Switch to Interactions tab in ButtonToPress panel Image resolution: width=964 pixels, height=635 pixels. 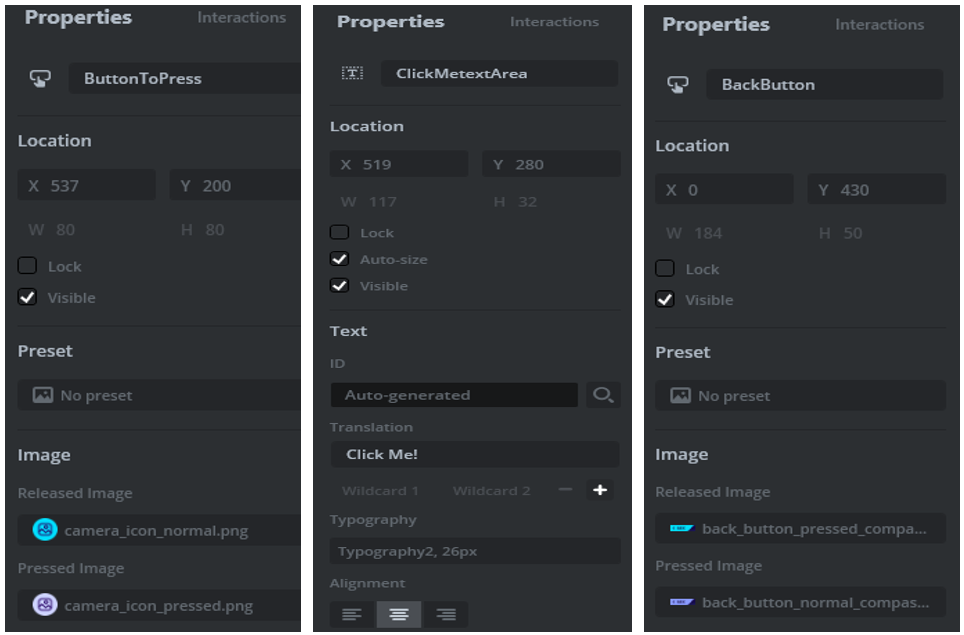point(241,18)
